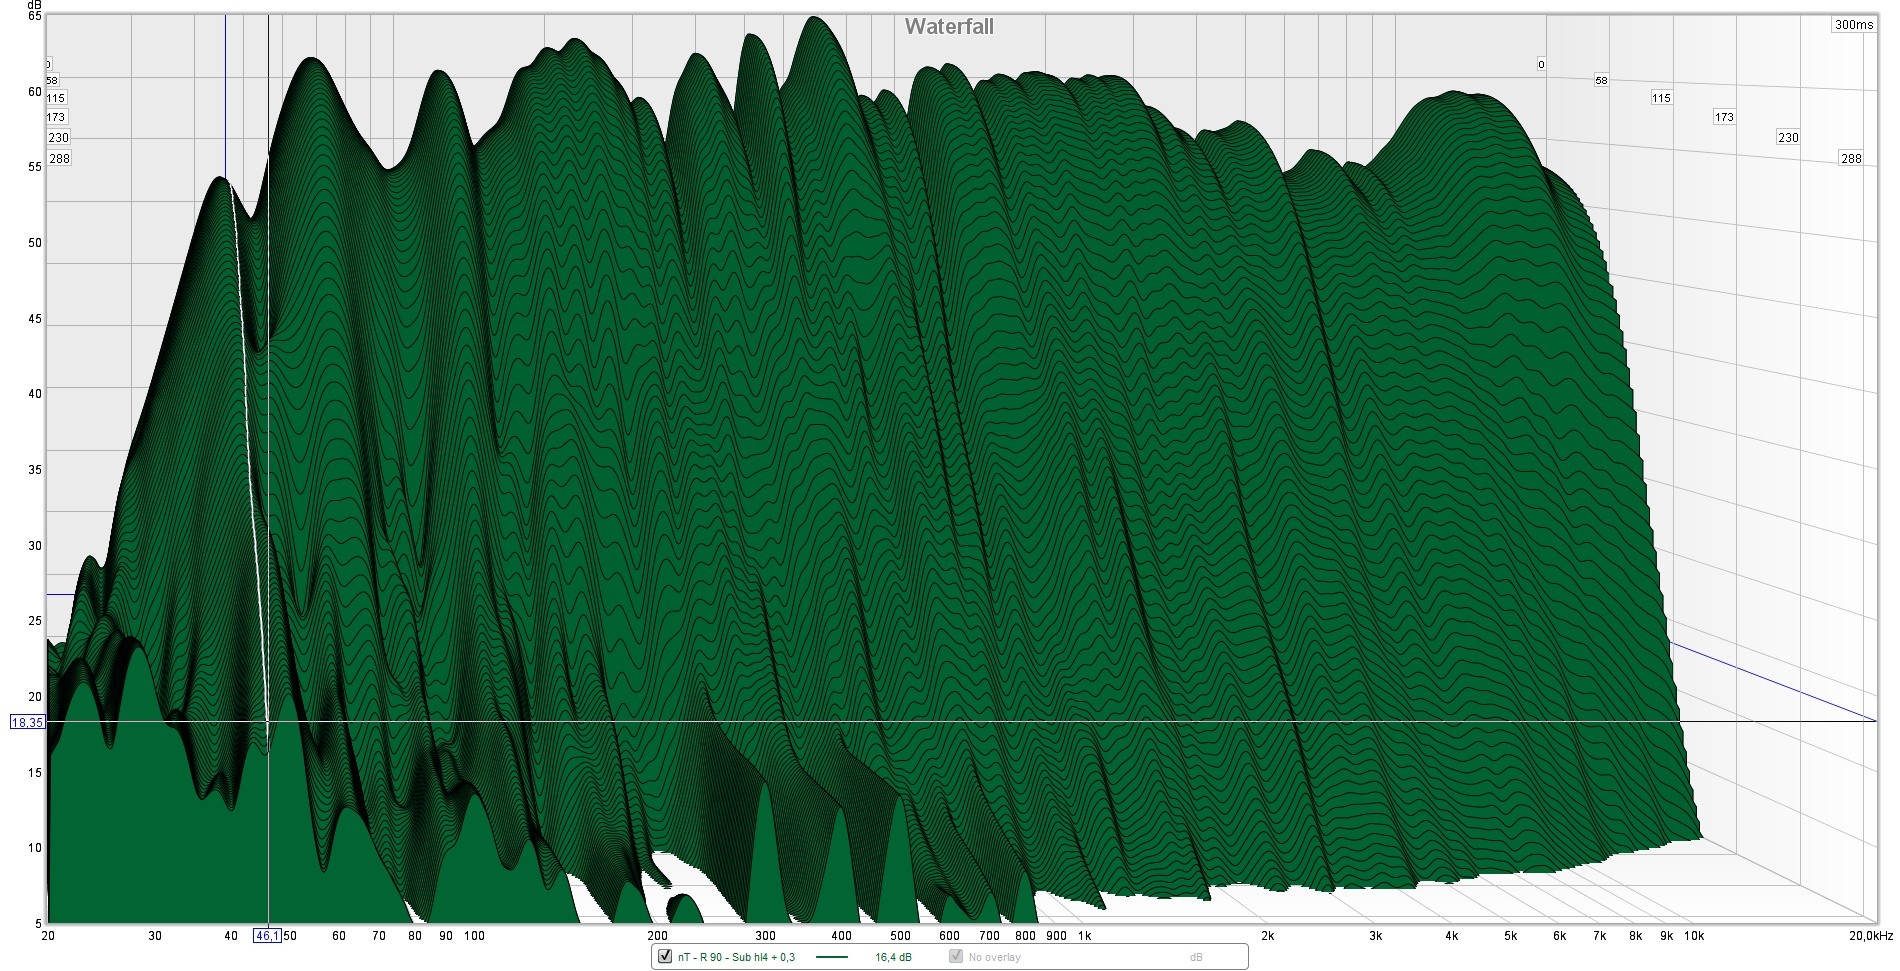Select the 288 time marker on the right

(1851, 159)
